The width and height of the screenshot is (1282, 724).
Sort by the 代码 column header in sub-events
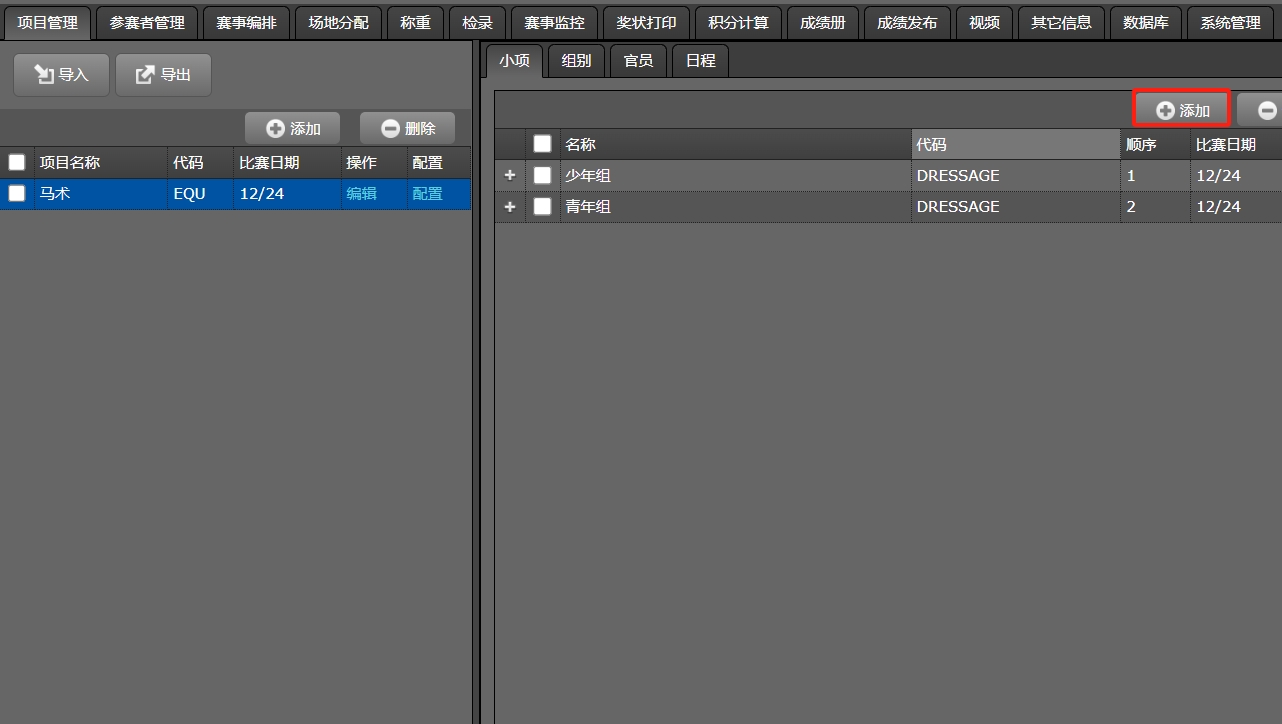pyautogui.click(x=1015, y=144)
